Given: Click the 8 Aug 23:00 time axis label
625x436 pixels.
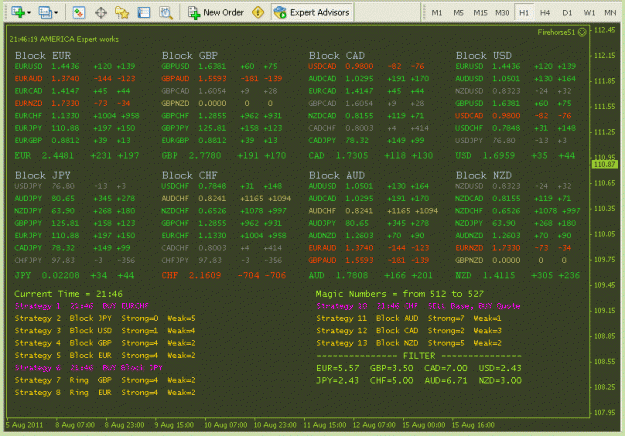Looking at the screenshot, I should click(124, 425).
